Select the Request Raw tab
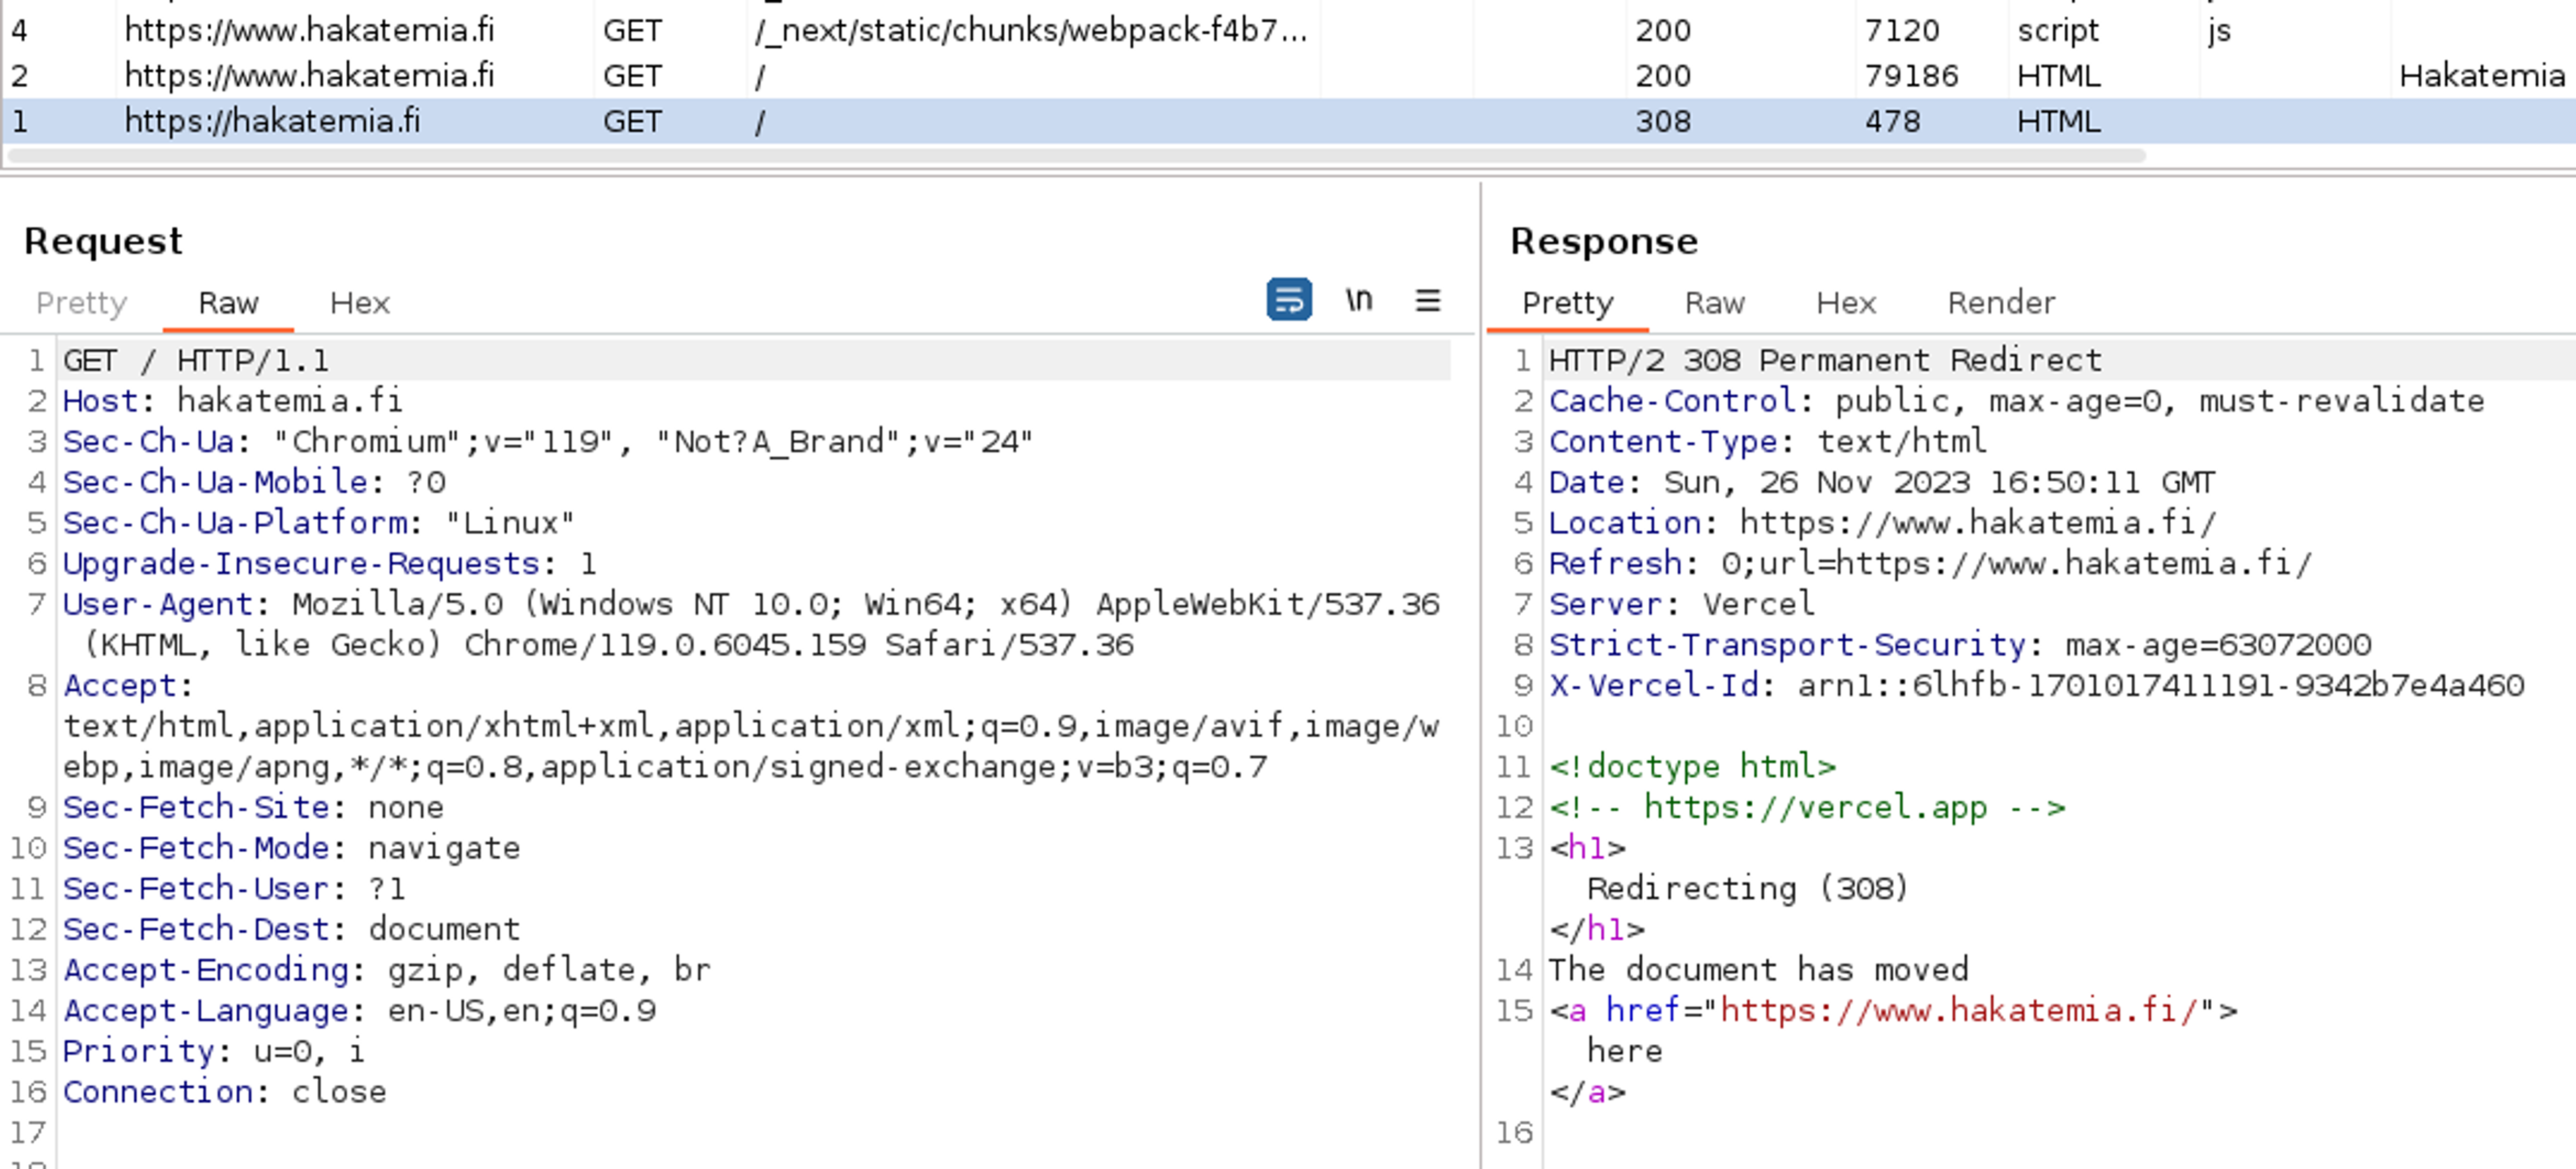This screenshot has height=1169, width=2576. pyautogui.click(x=228, y=303)
